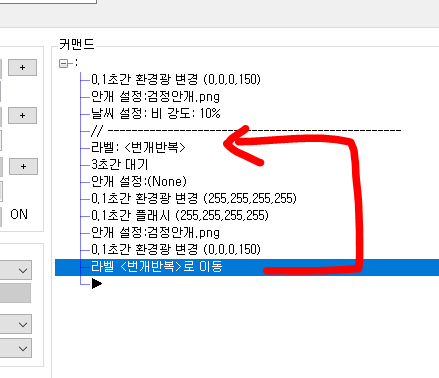Click the + button nearest the ON label
Image resolution: width=439 pixels, height=378 pixels.
click(x=23, y=166)
